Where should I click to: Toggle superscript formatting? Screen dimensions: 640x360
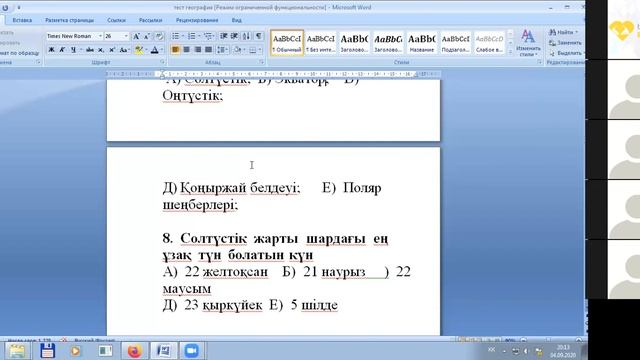(x=112, y=50)
